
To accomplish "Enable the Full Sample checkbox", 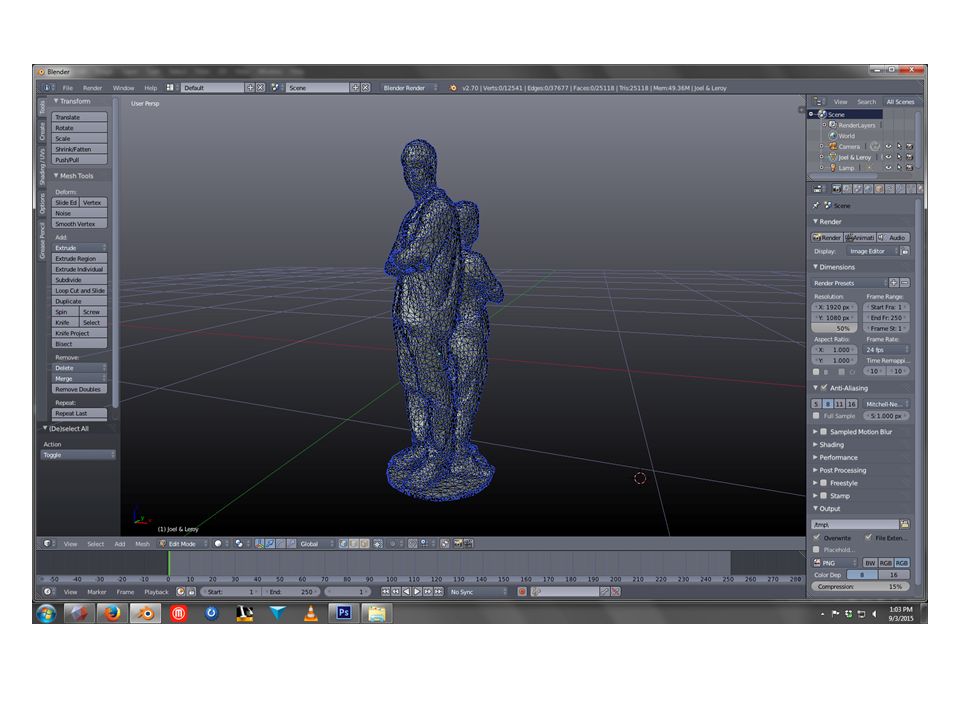I will pos(816,416).
